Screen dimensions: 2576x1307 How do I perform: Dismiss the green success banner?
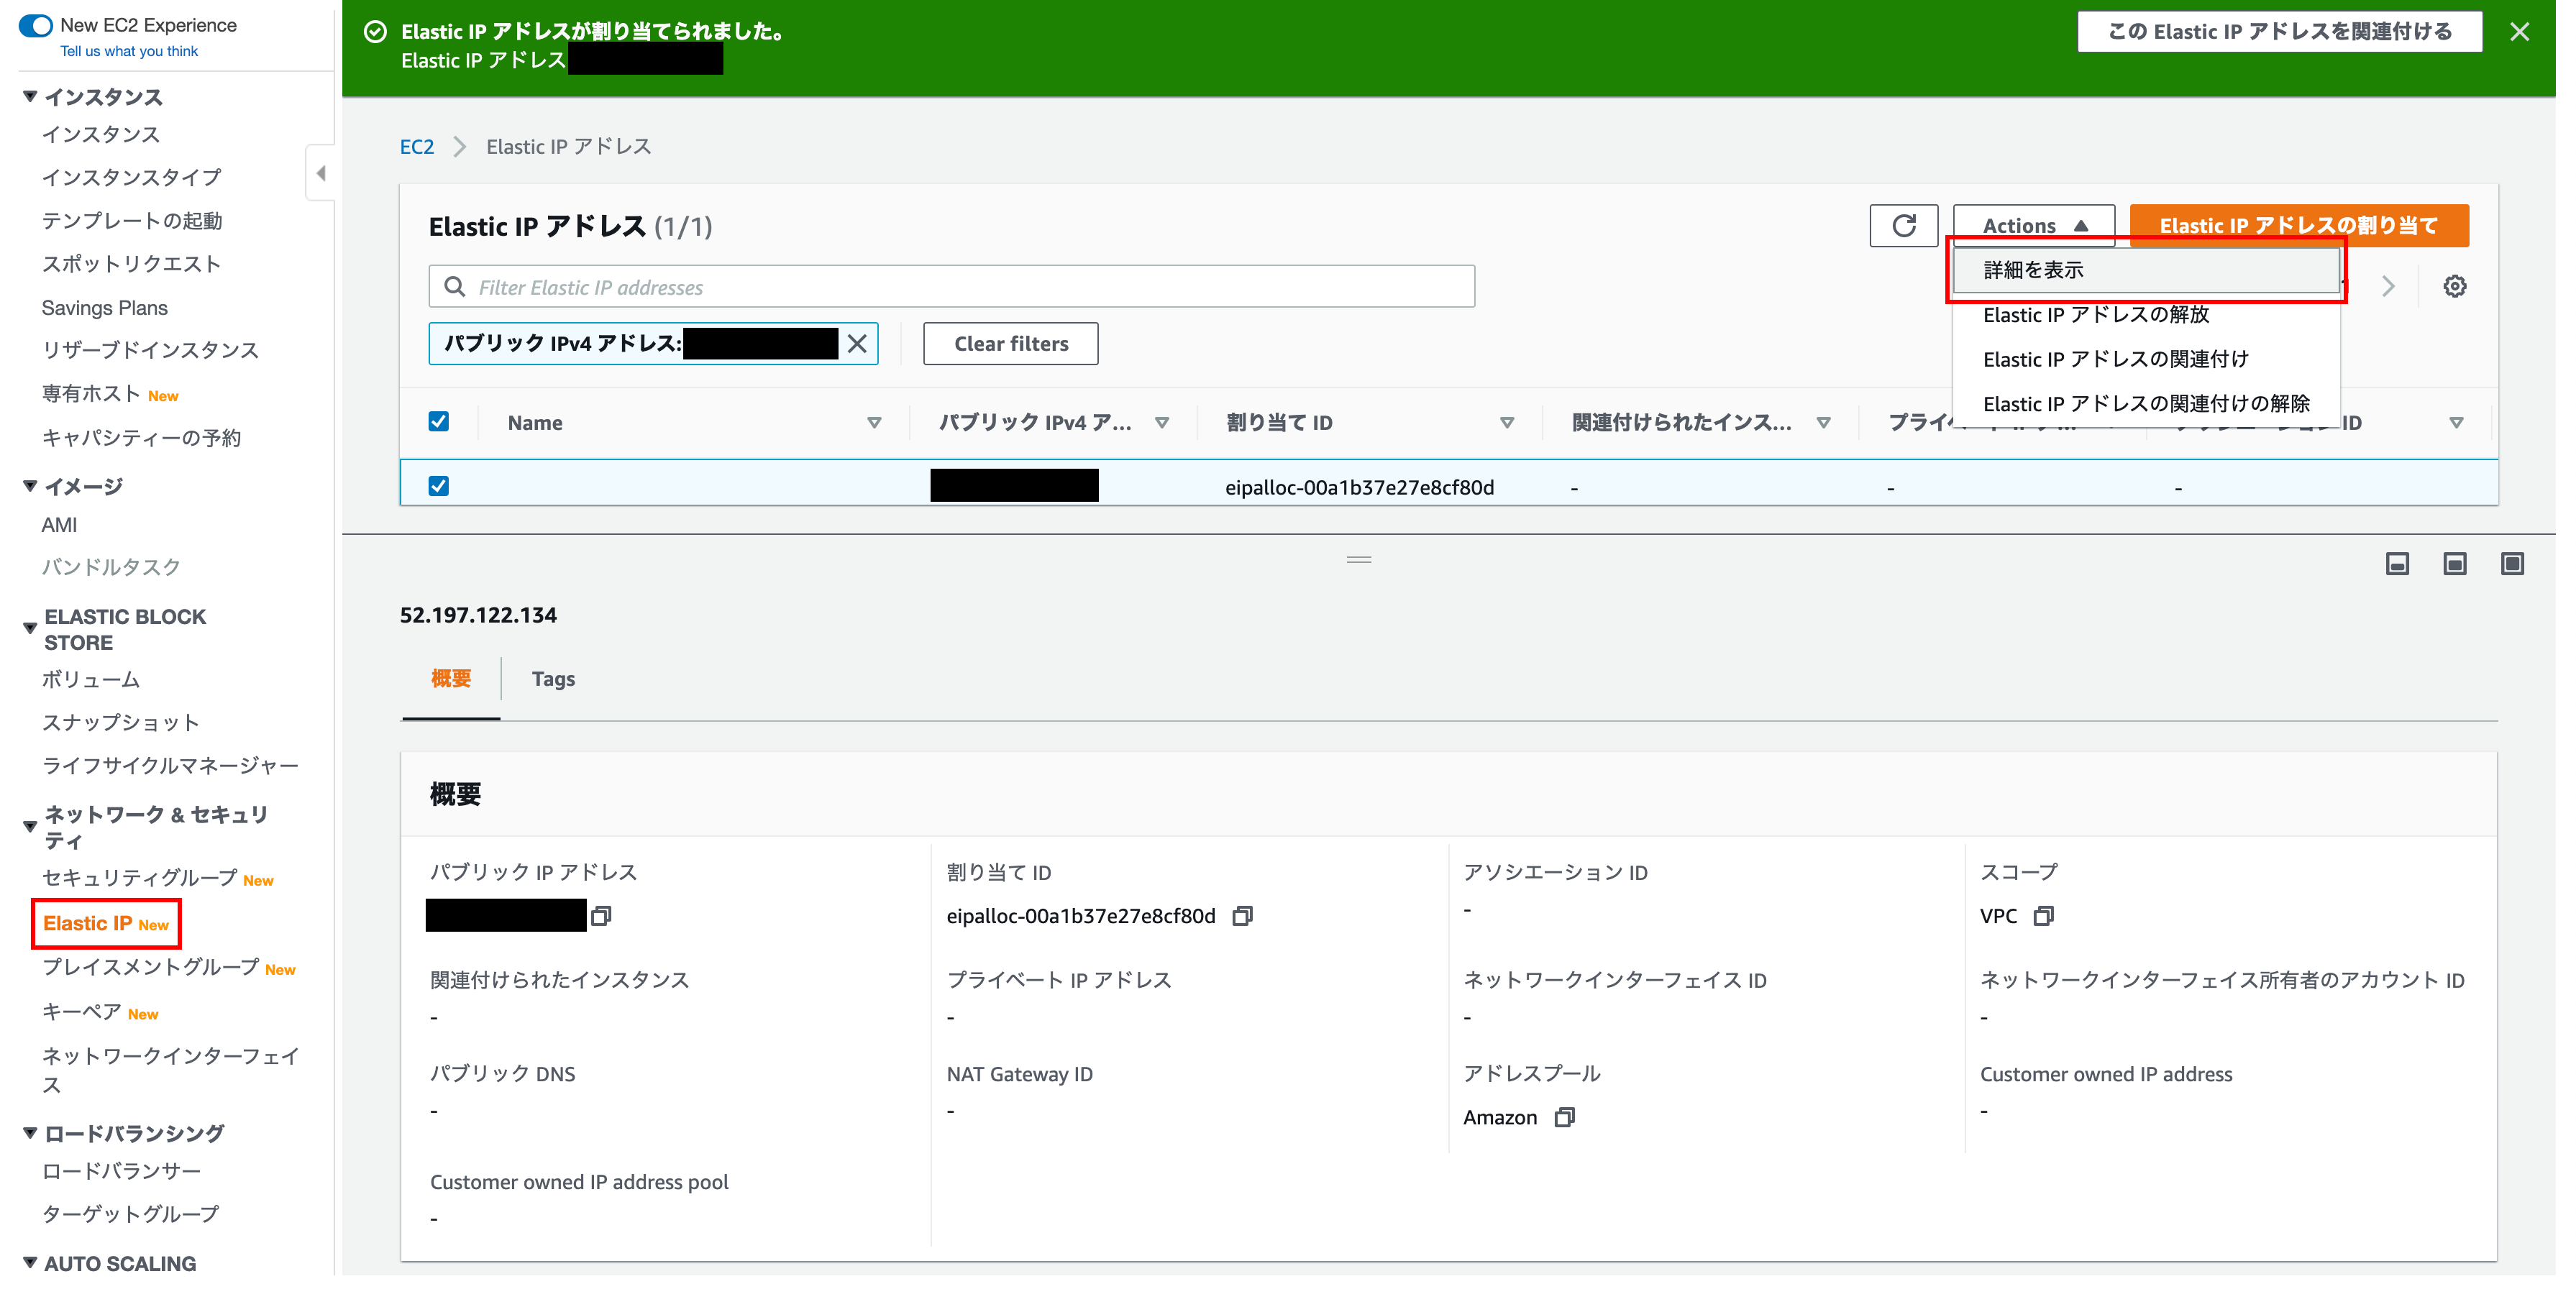[2519, 32]
